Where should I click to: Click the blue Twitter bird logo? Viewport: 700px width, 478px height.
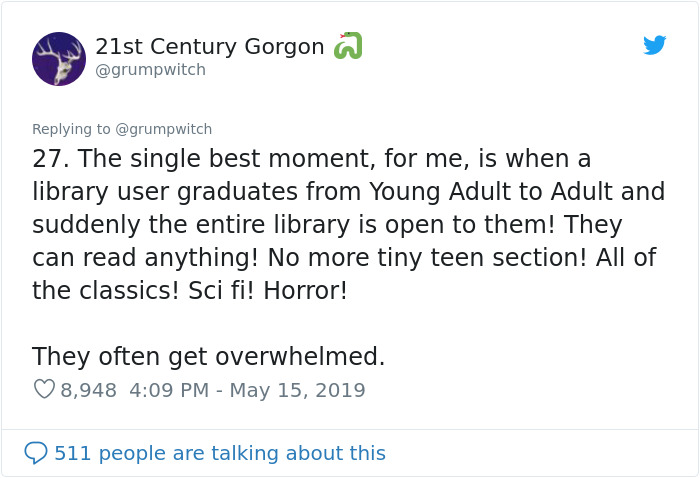(x=654, y=45)
